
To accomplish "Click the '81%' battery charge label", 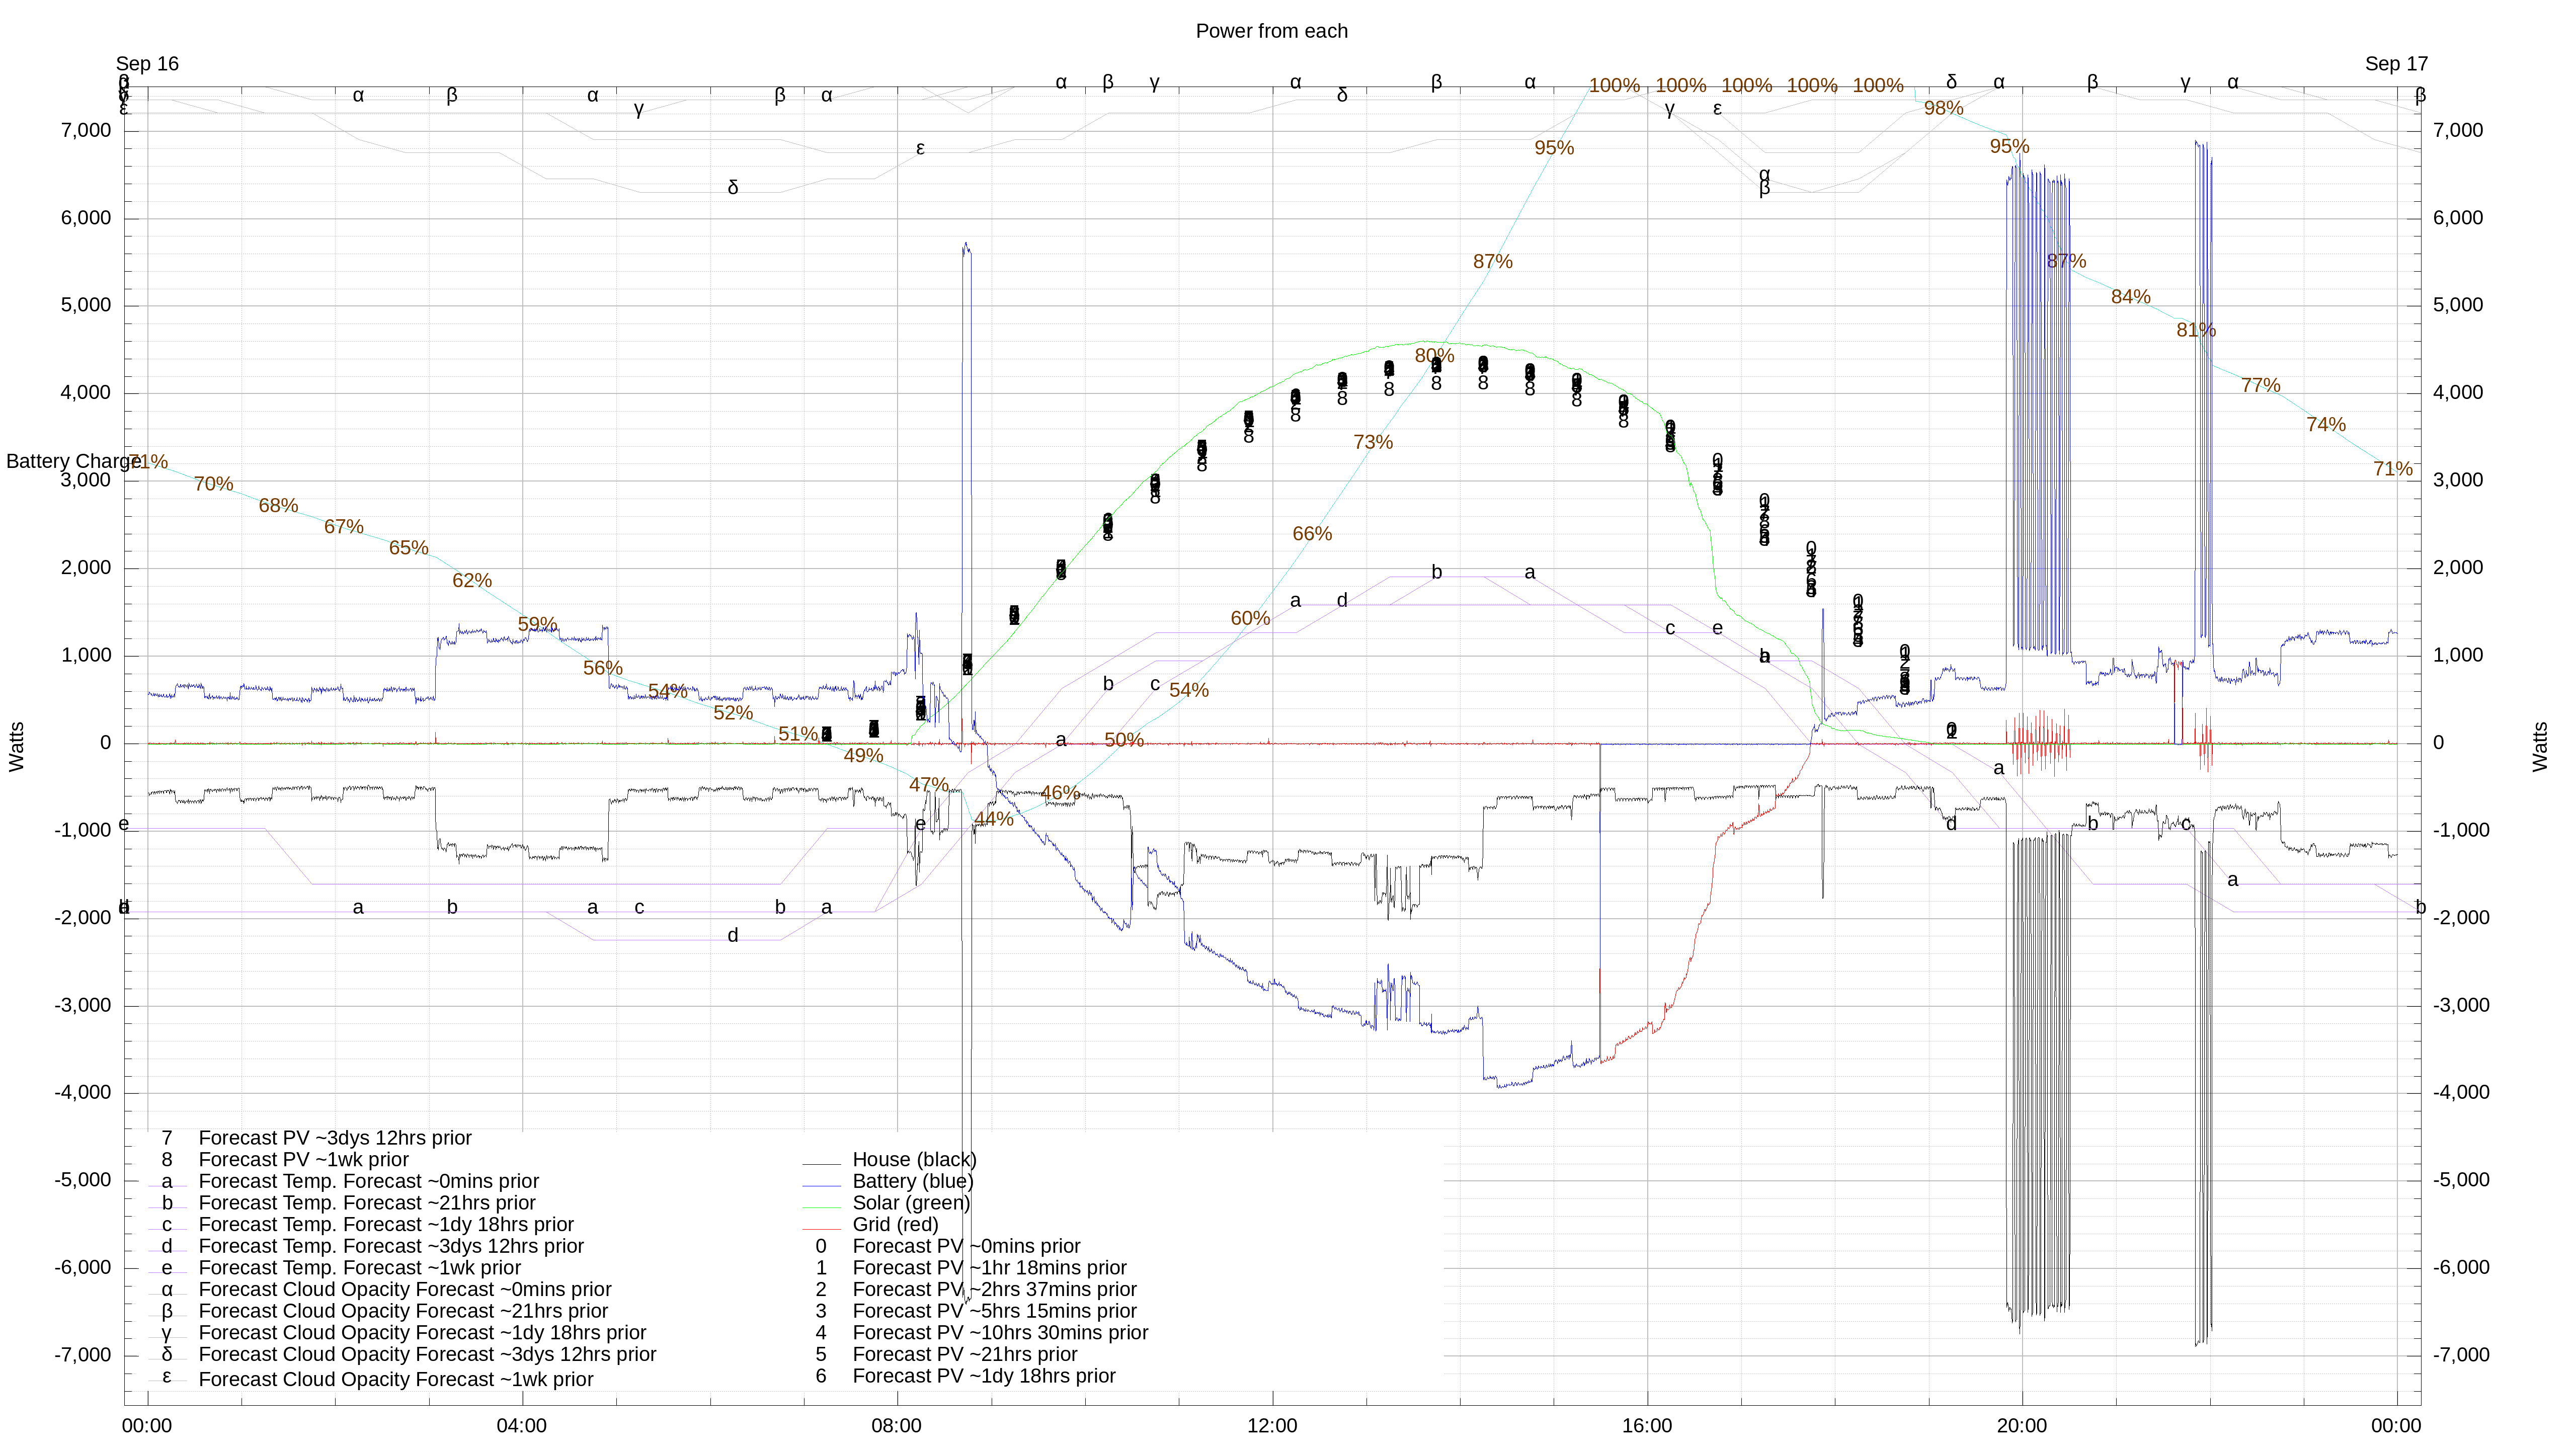I will 2196,330.
